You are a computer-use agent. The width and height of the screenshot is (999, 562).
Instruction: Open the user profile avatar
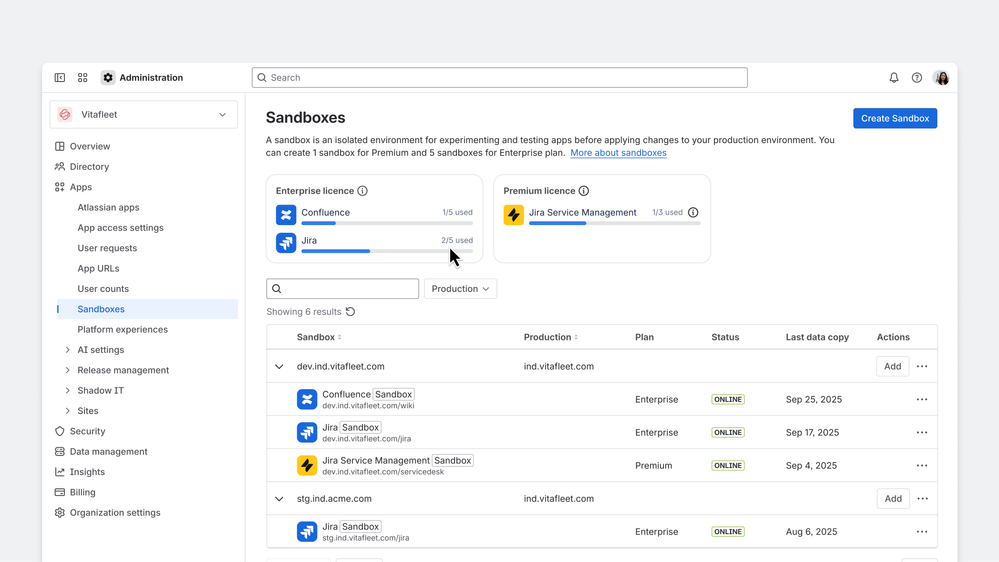point(941,78)
